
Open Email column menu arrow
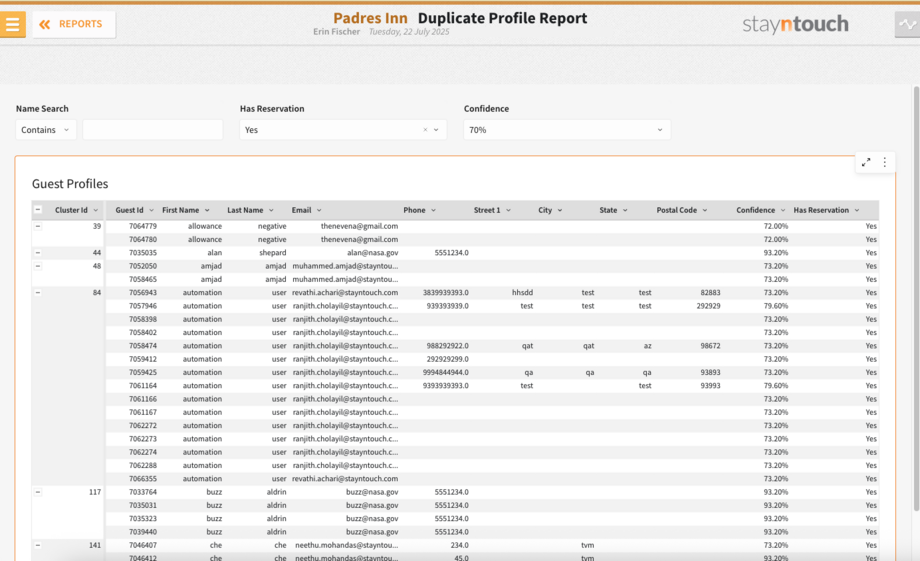[x=319, y=210]
